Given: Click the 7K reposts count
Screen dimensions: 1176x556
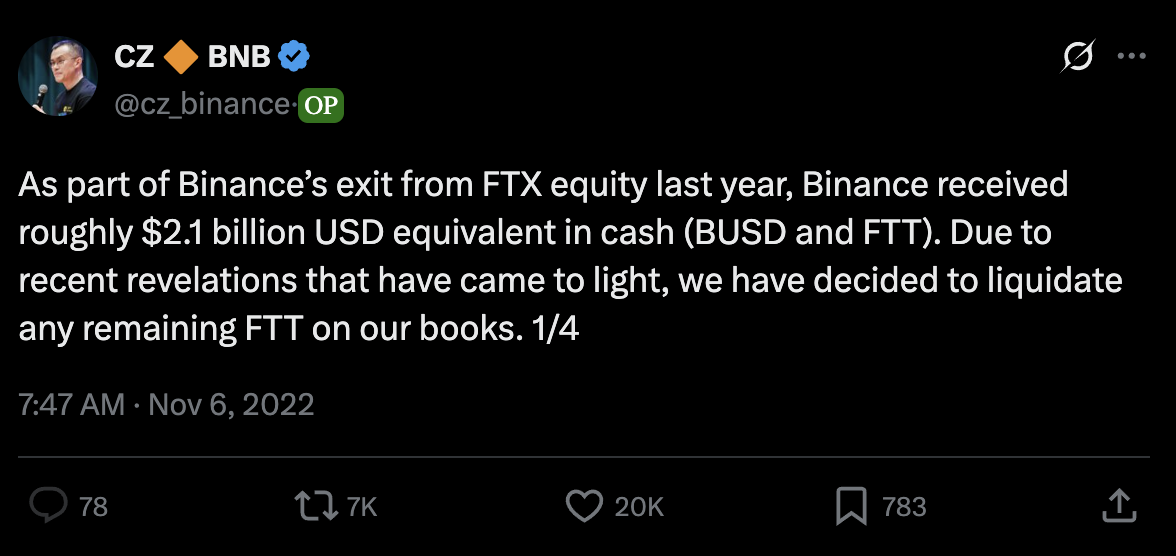Looking at the screenshot, I should pos(361,507).
